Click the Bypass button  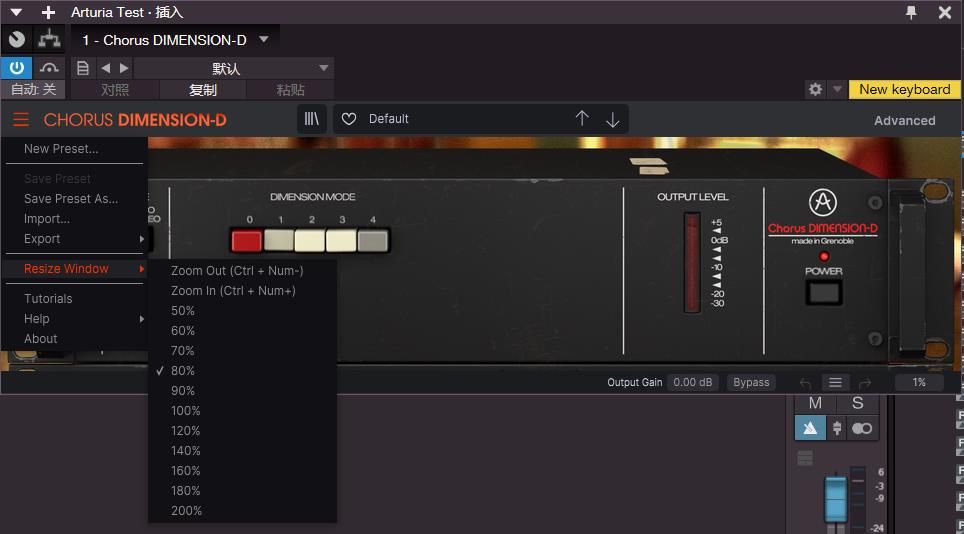click(751, 382)
